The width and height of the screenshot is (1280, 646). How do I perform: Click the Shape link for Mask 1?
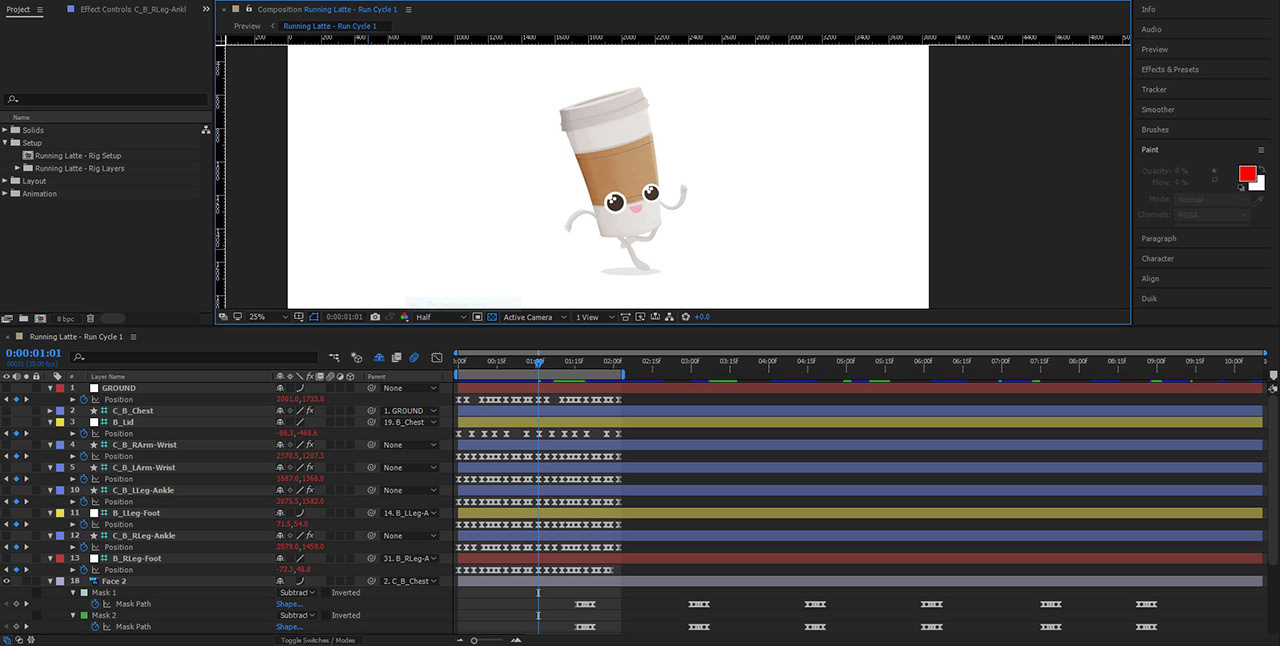[289, 604]
